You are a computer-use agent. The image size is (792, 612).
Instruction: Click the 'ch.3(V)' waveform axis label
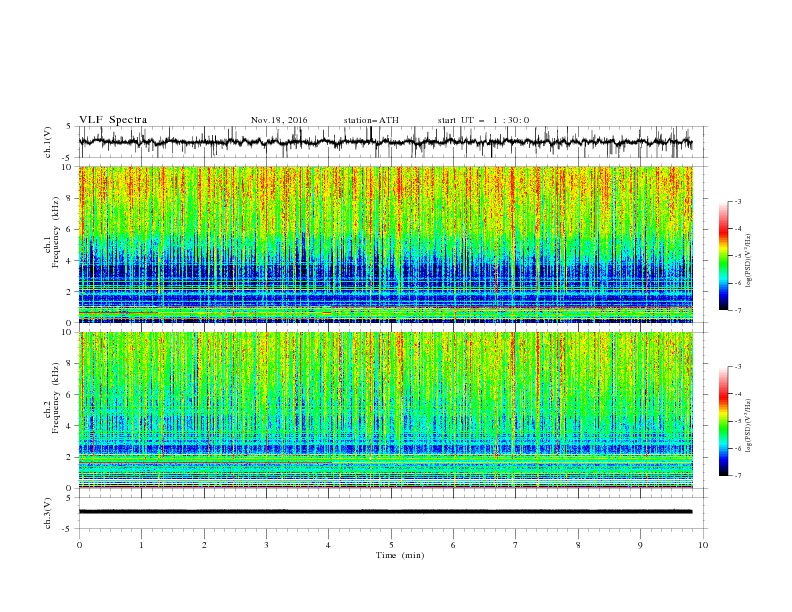coord(48,513)
